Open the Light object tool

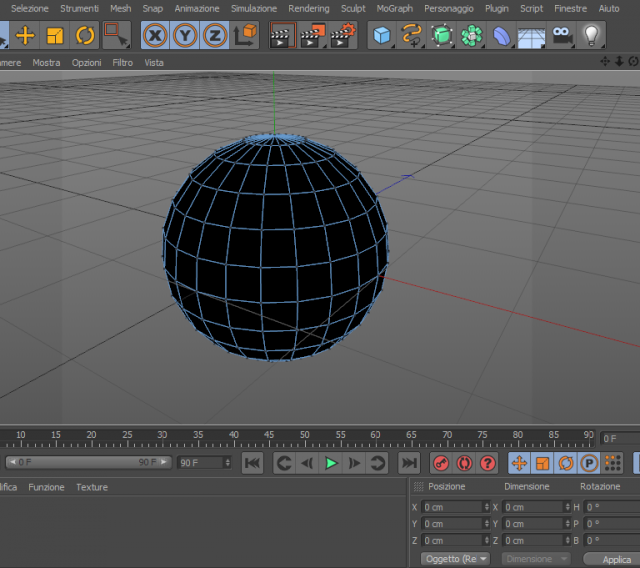click(591, 36)
